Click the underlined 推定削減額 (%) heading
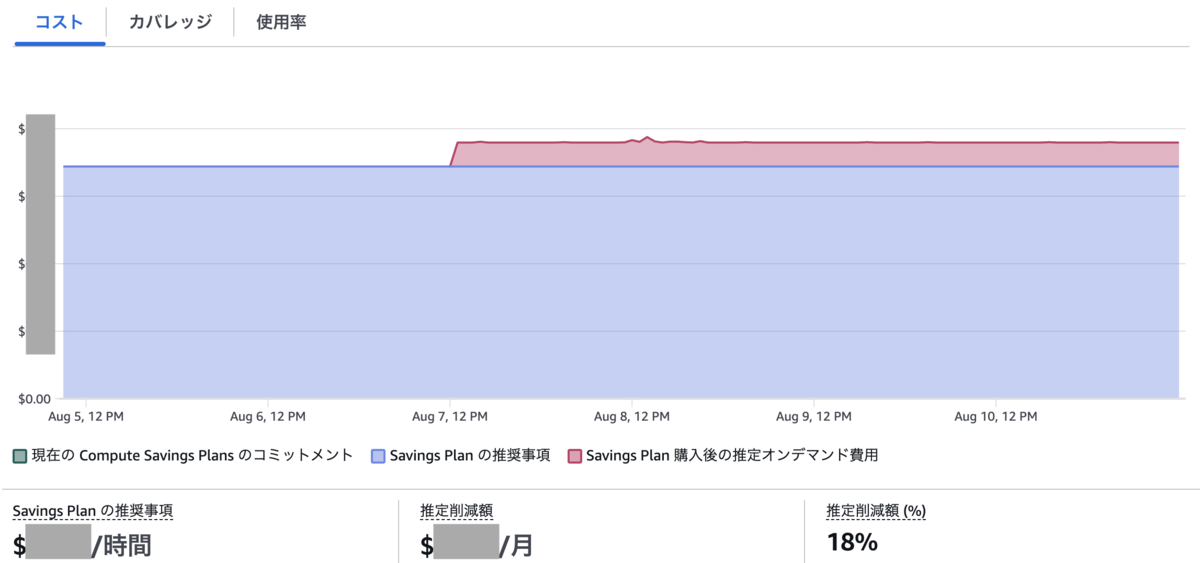This screenshot has height=563, width=1200. pyautogui.click(x=876, y=511)
